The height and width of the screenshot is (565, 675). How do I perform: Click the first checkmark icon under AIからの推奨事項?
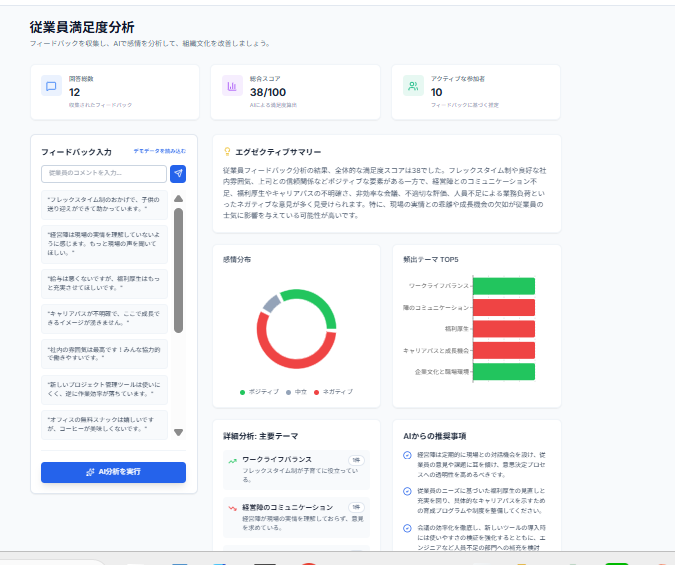406,455
